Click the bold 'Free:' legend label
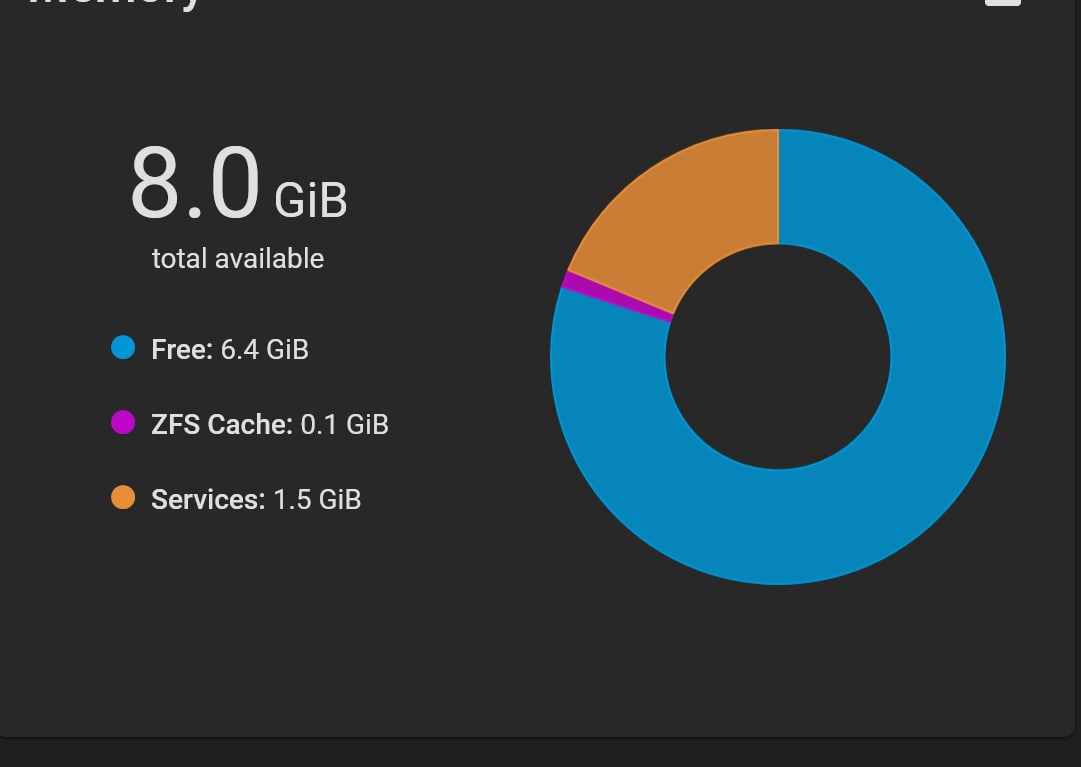Viewport: 1081px width, 767px height. tap(182, 349)
